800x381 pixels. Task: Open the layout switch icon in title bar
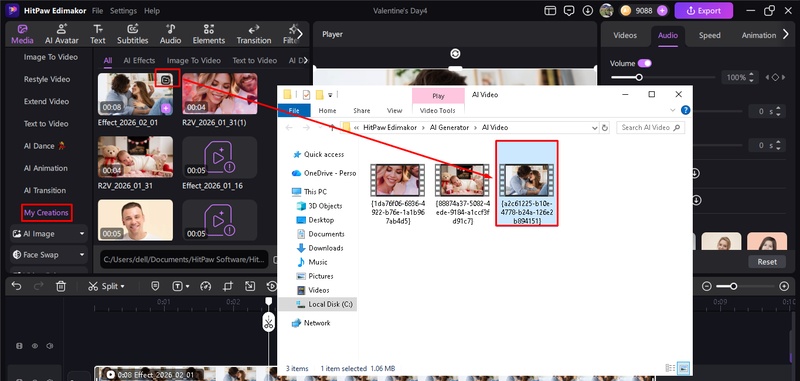[549, 10]
